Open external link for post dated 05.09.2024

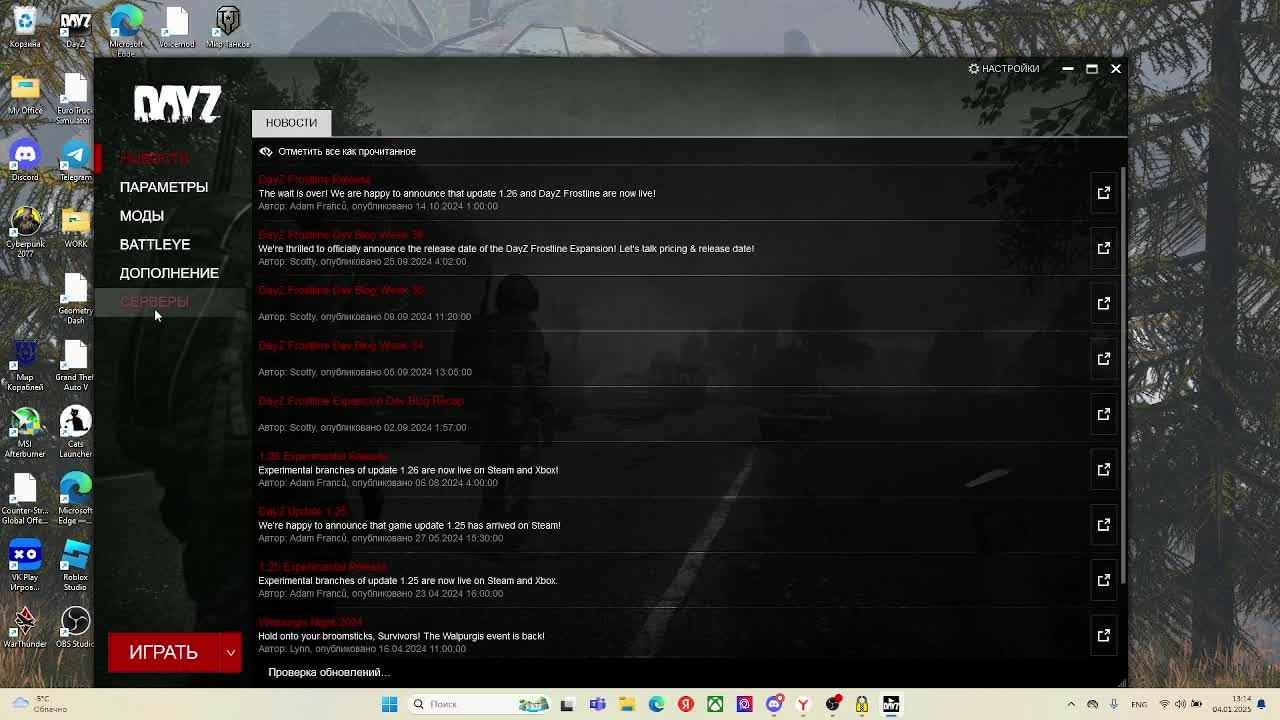pyautogui.click(x=1104, y=358)
